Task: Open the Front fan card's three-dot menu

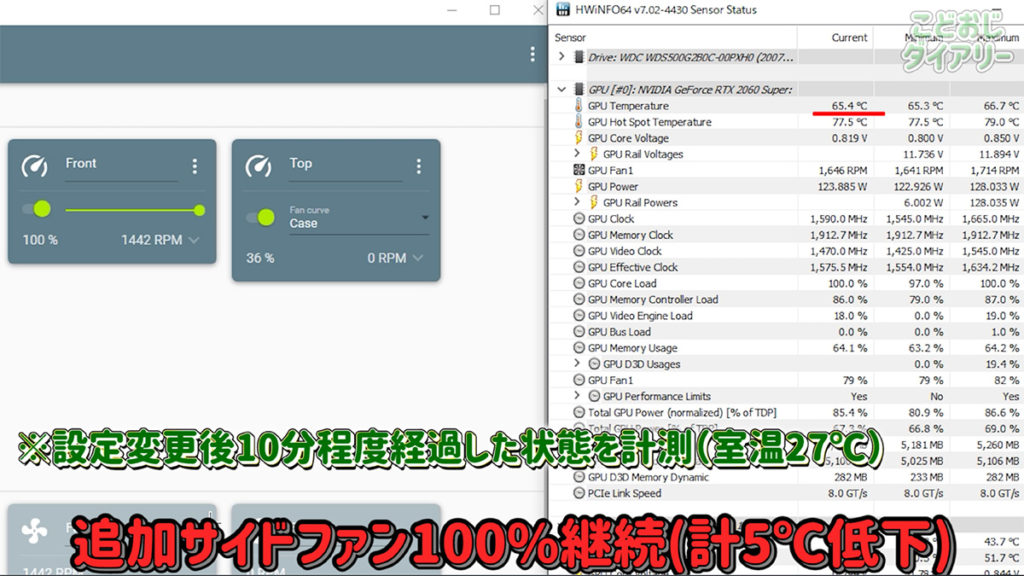Action: click(x=195, y=167)
